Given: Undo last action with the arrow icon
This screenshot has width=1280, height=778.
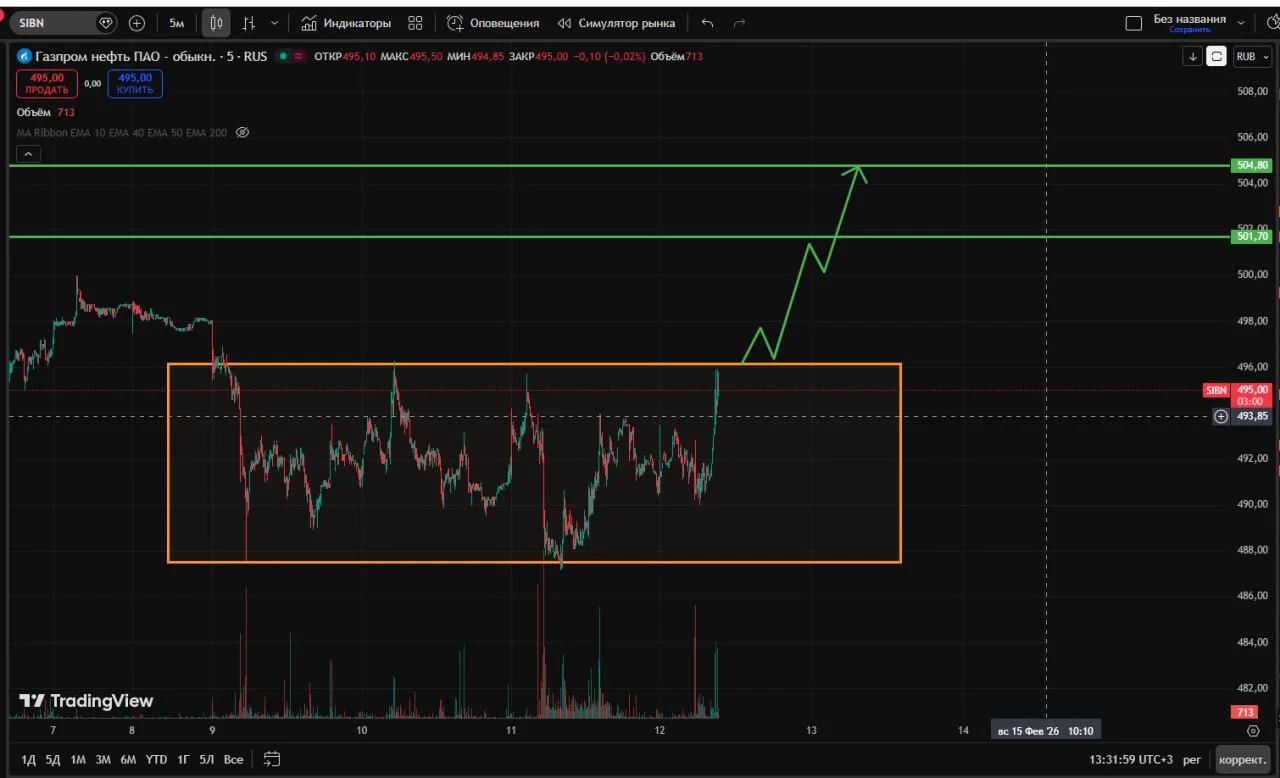Looking at the screenshot, I should 708,23.
